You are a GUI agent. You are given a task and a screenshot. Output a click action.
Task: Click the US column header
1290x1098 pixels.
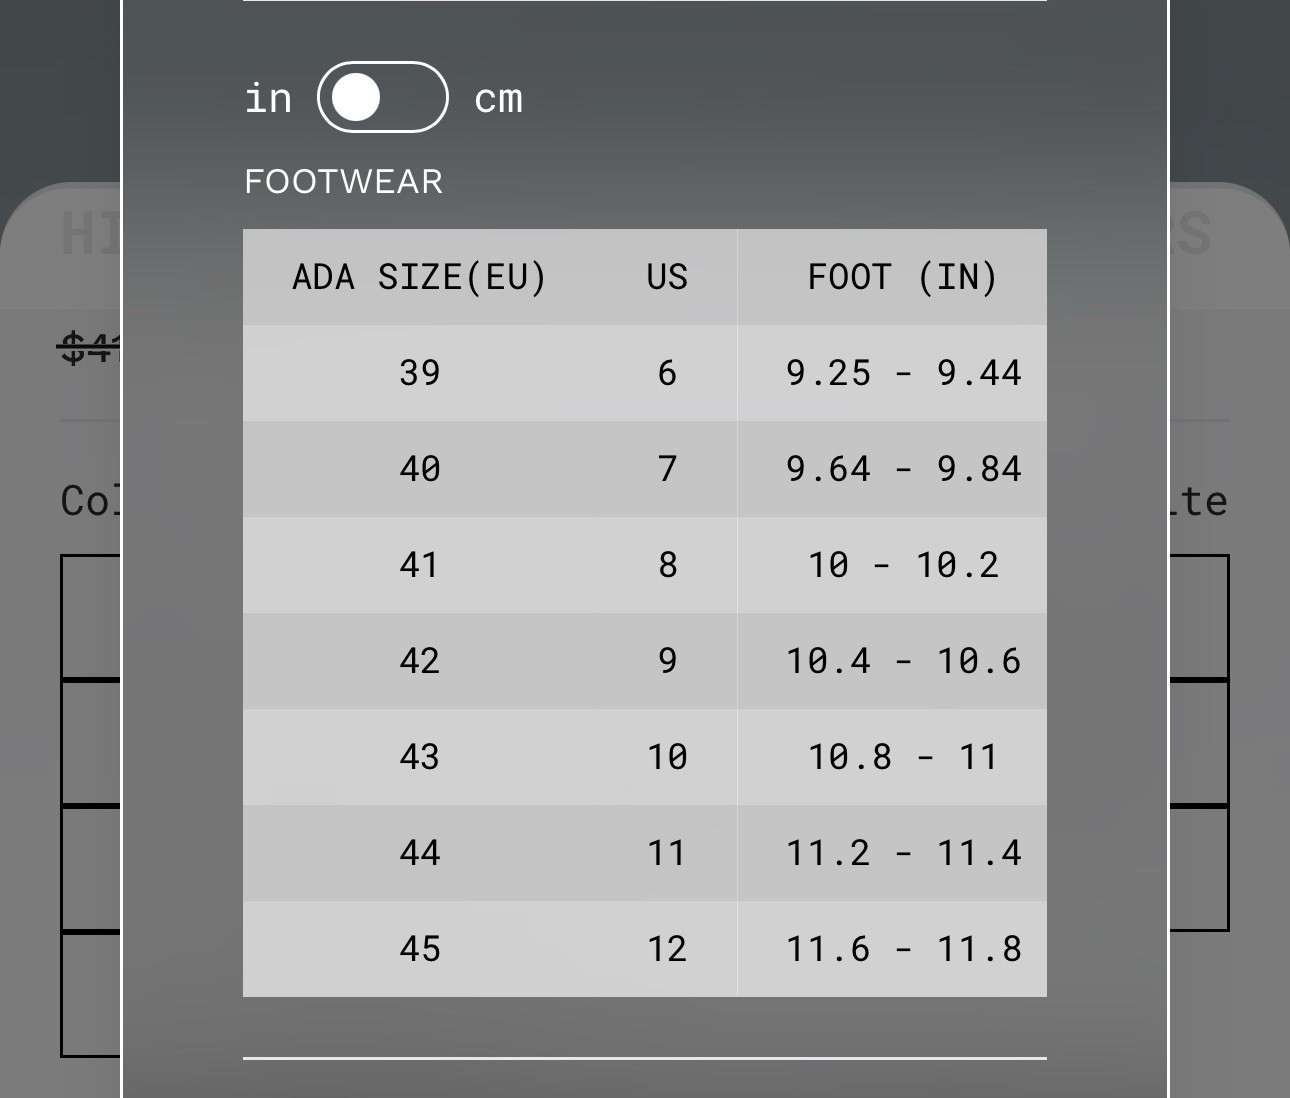click(x=667, y=277)
